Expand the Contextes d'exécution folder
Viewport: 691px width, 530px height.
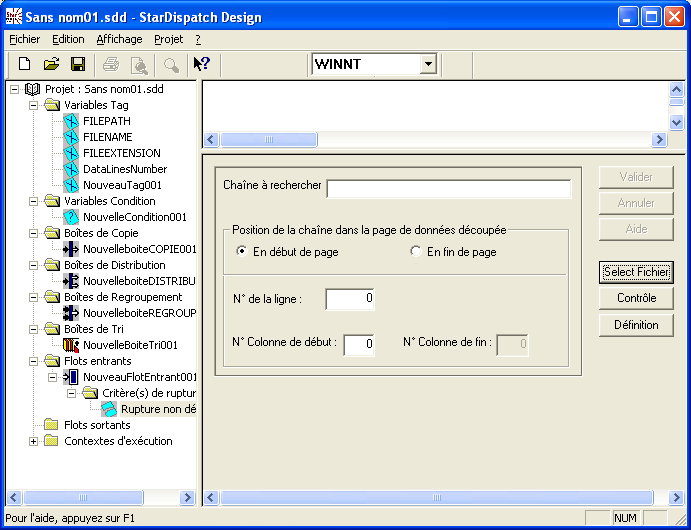pyautogui.click(x=34, y=441)
